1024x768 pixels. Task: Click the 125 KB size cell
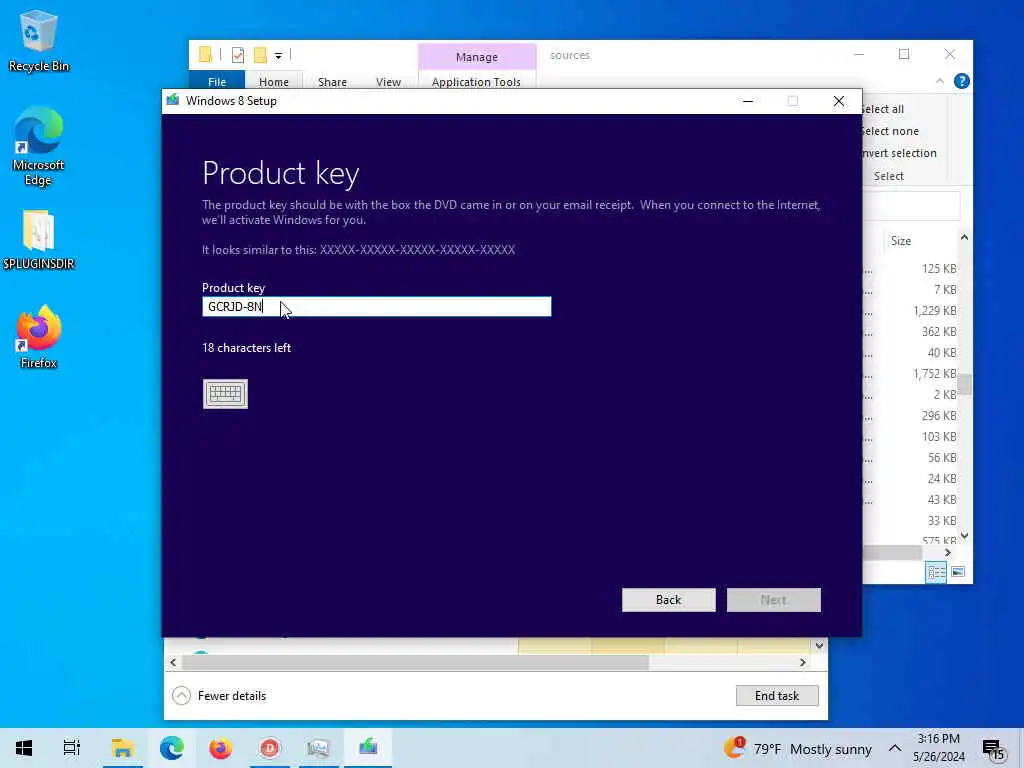coord(939,268)
